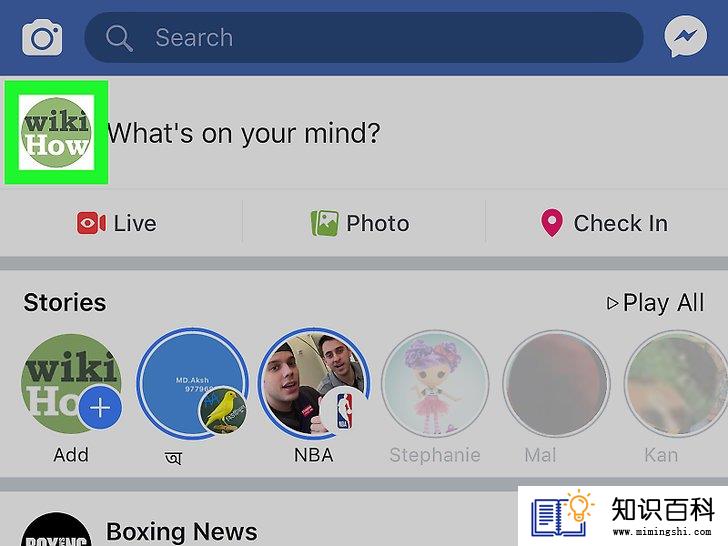The image size is (728, 546).
Task: Tap the red Live video icon
Action: click(91, 223)
